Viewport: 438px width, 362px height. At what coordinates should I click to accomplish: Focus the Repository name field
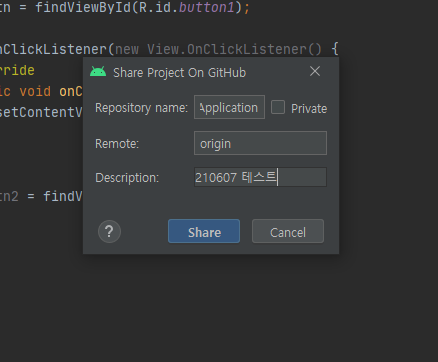coord(229,107)
